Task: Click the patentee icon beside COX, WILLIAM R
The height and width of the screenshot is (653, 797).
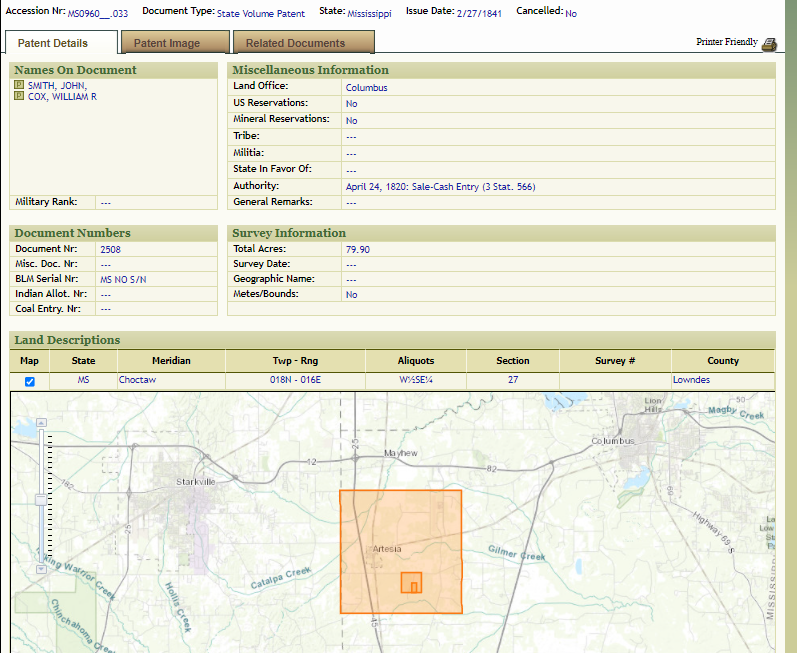Action: click(x=19, y=97)
